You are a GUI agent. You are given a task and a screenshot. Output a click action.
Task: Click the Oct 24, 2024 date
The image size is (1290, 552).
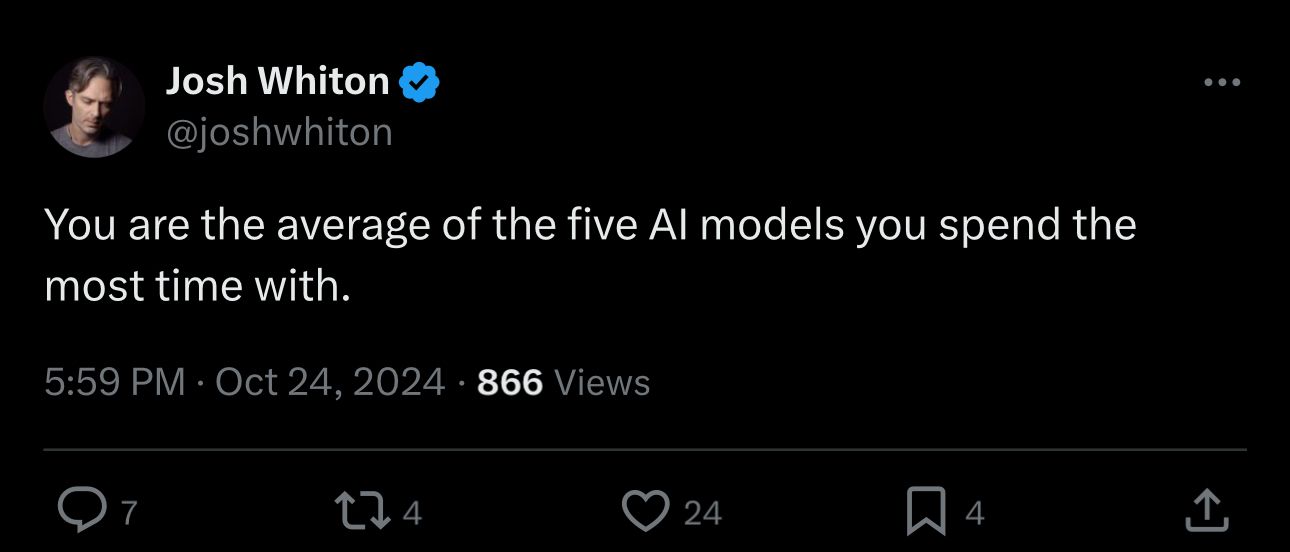click(x=330, y=382)
